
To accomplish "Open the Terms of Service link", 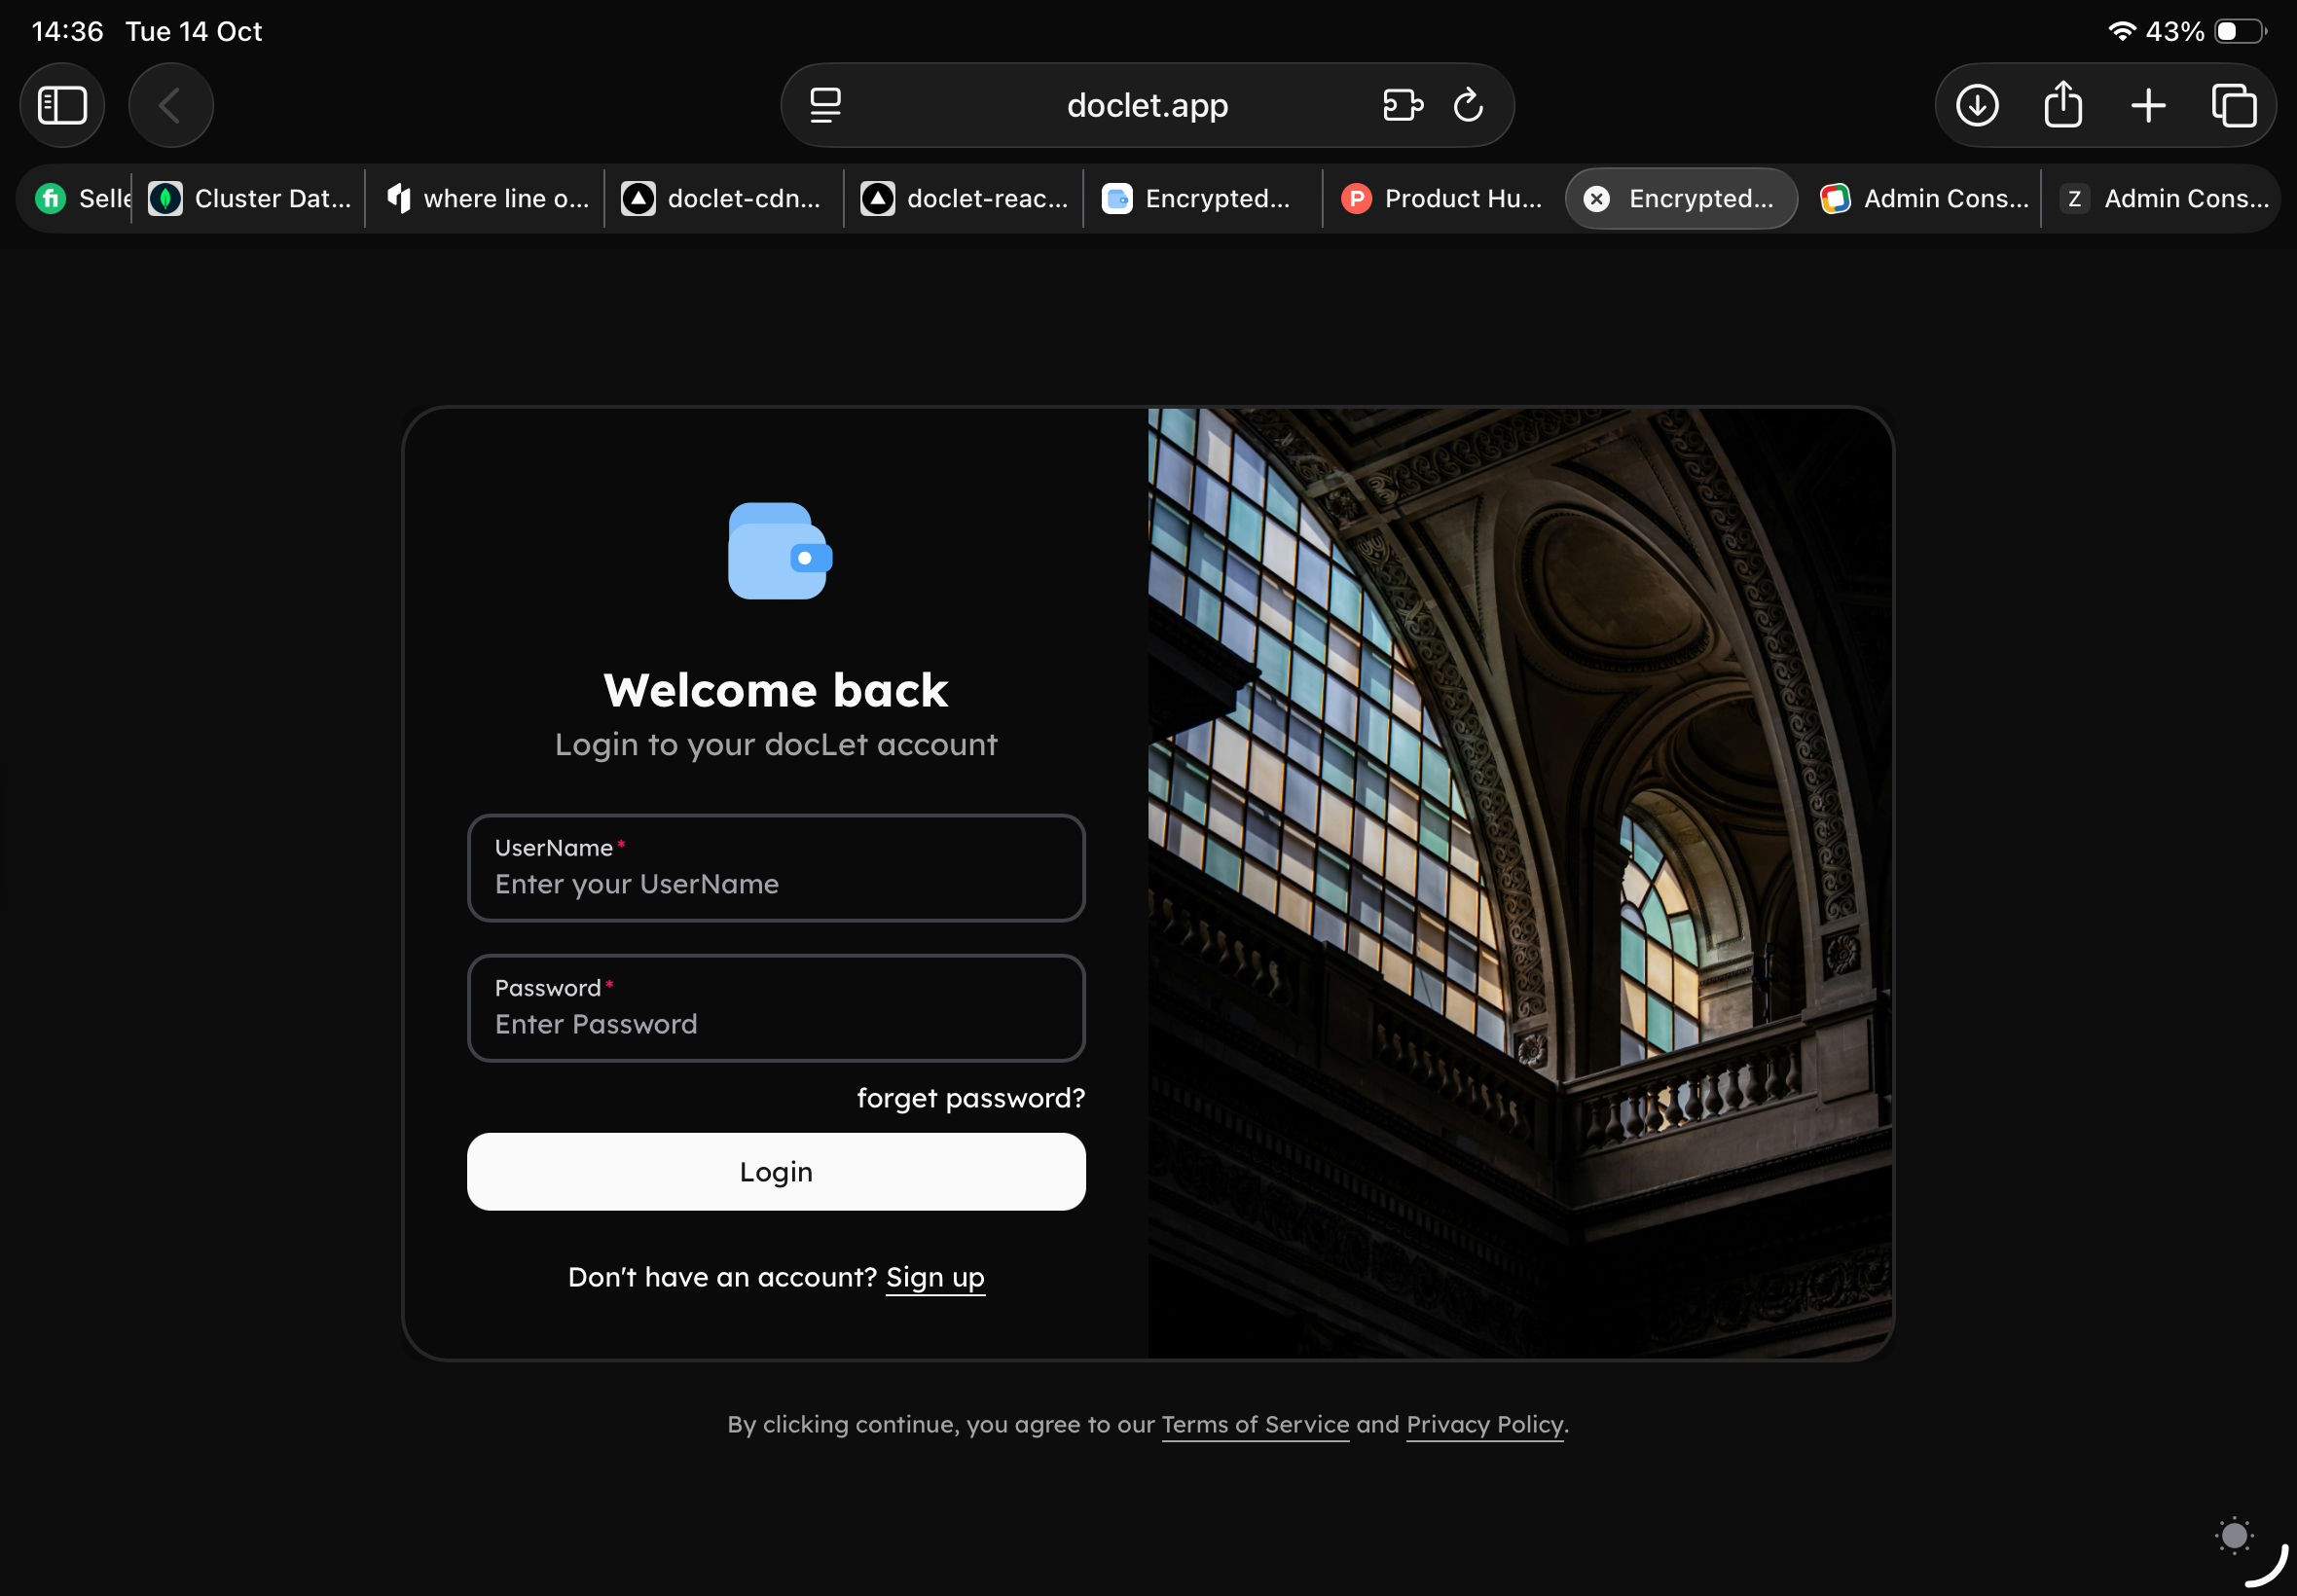I will coord(1254,1424).
